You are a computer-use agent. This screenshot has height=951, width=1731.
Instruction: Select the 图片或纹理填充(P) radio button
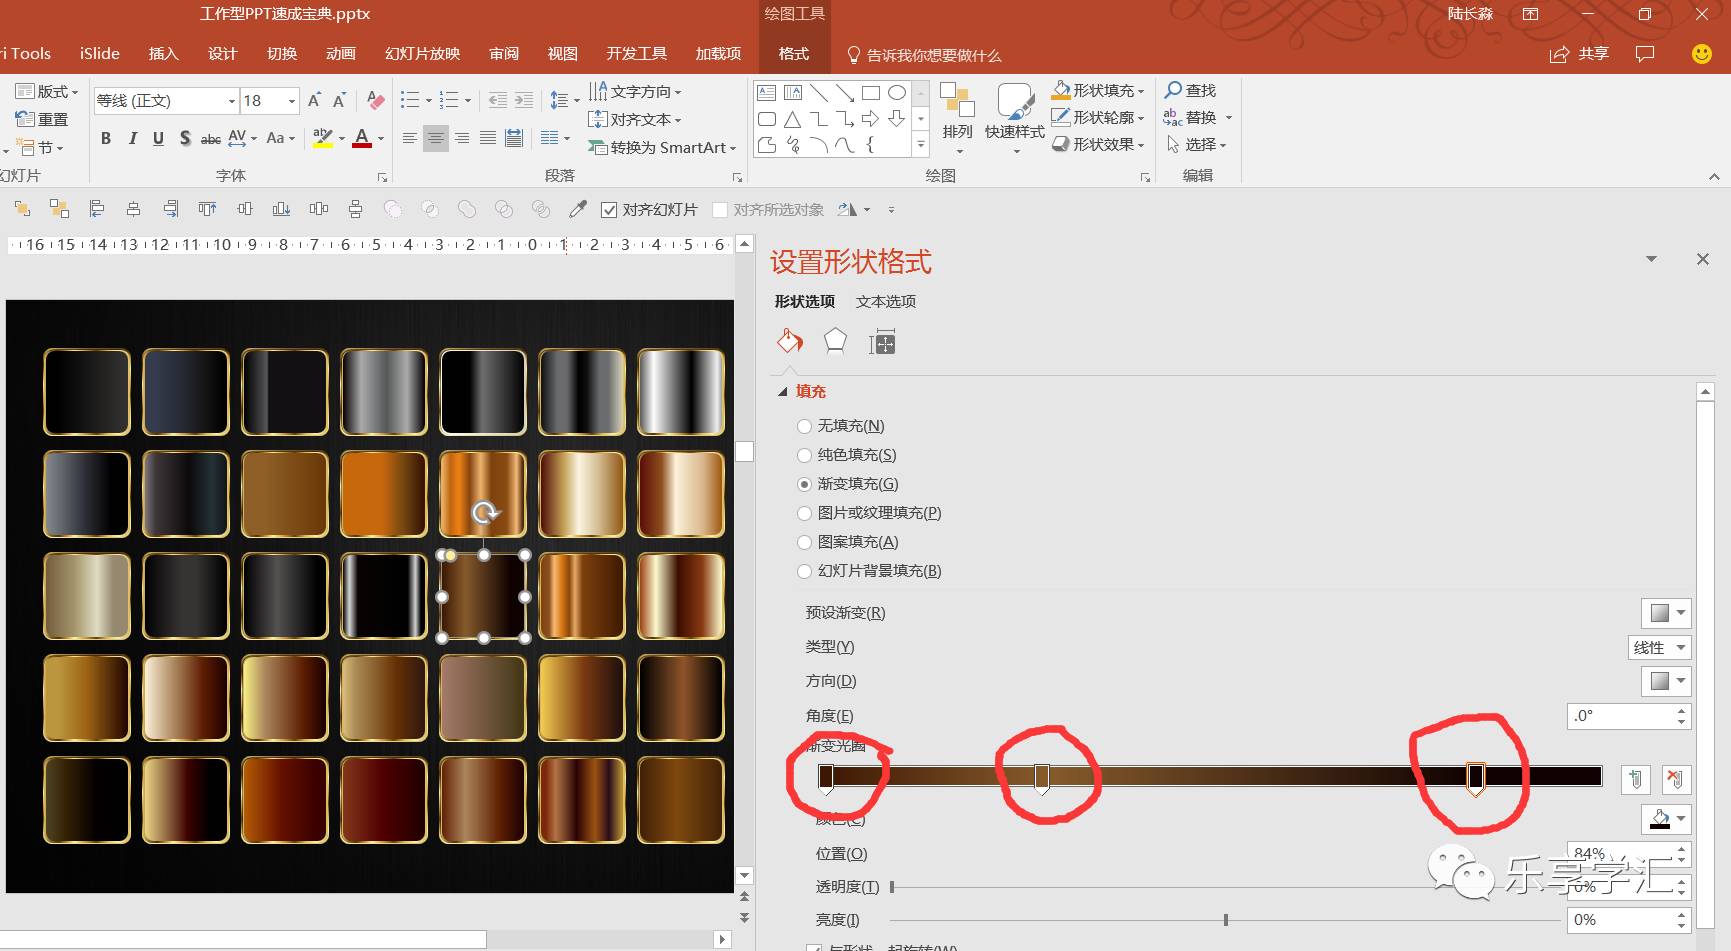pyautogui.click(x=804, y=513)
